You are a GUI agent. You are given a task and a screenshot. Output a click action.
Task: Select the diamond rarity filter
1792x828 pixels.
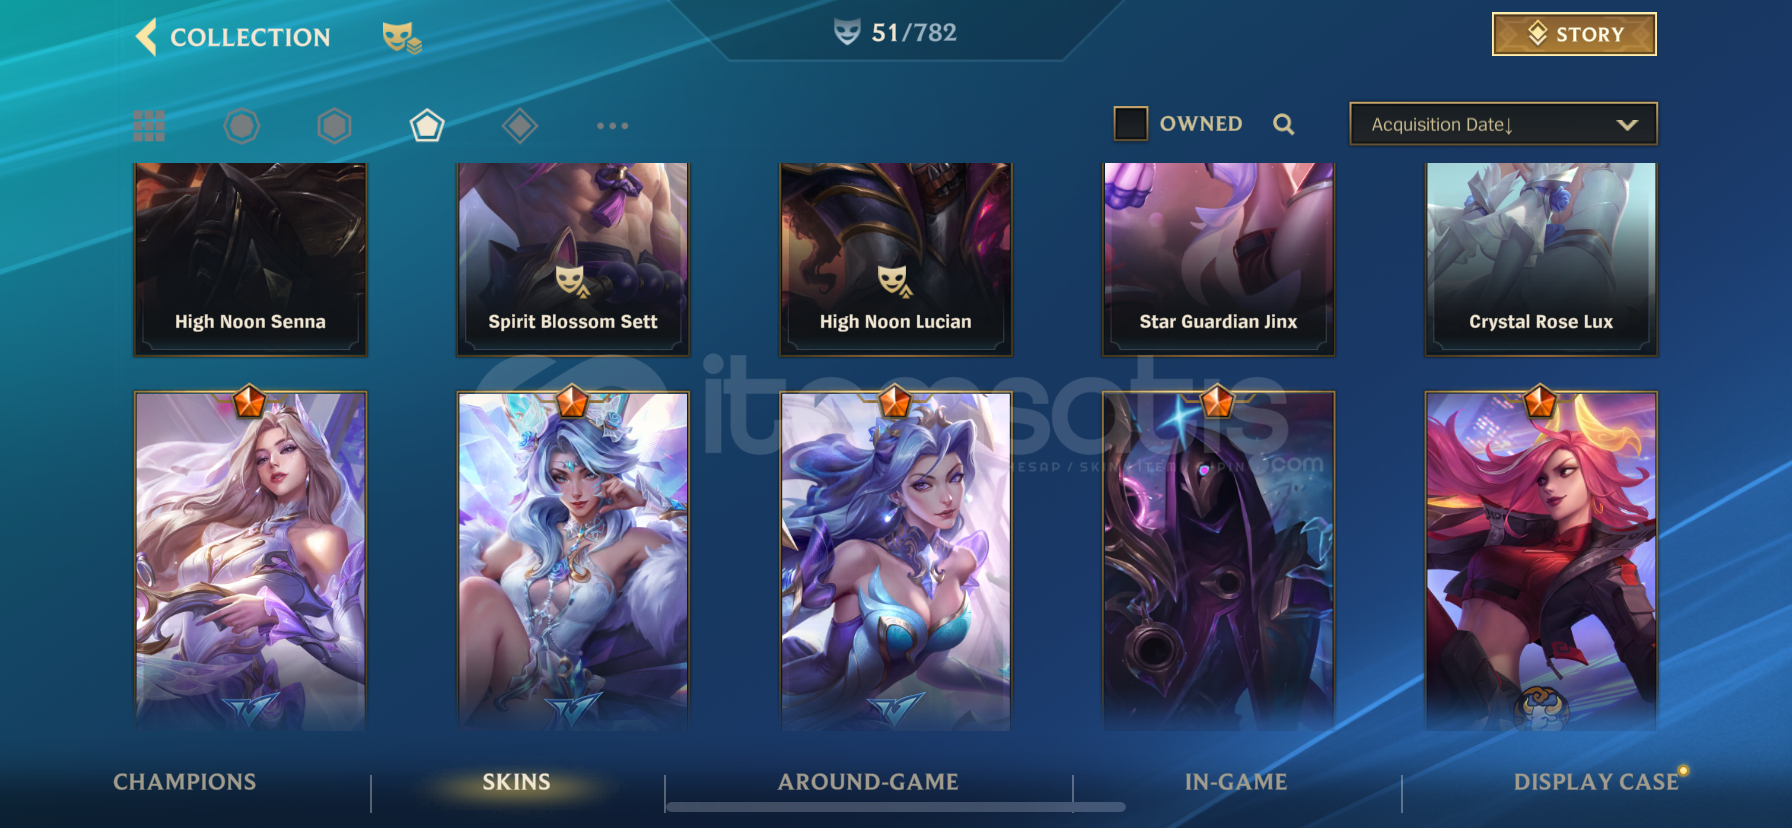click(x=520, y=126)
